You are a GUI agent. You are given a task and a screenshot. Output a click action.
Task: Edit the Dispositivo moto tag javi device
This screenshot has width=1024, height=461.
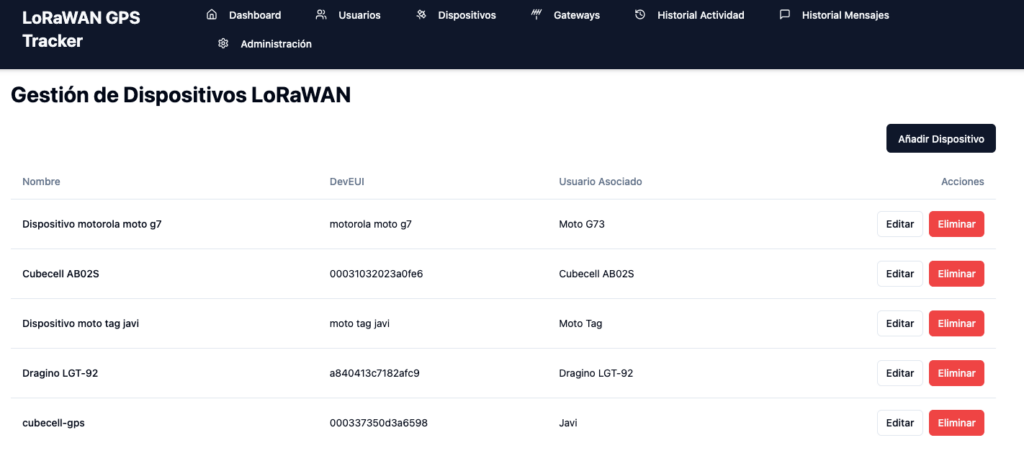pyautogui.click(x=899, y=323)
